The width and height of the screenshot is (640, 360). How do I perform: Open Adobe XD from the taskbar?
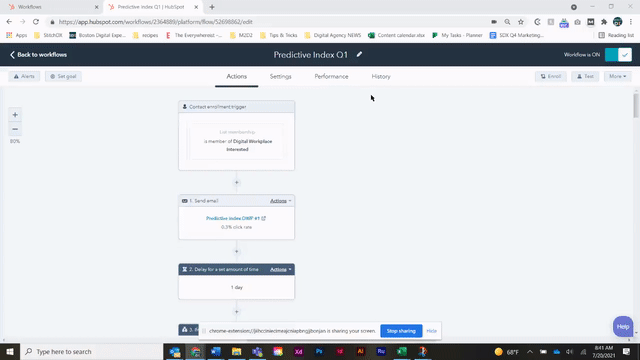tap(298, 351)
